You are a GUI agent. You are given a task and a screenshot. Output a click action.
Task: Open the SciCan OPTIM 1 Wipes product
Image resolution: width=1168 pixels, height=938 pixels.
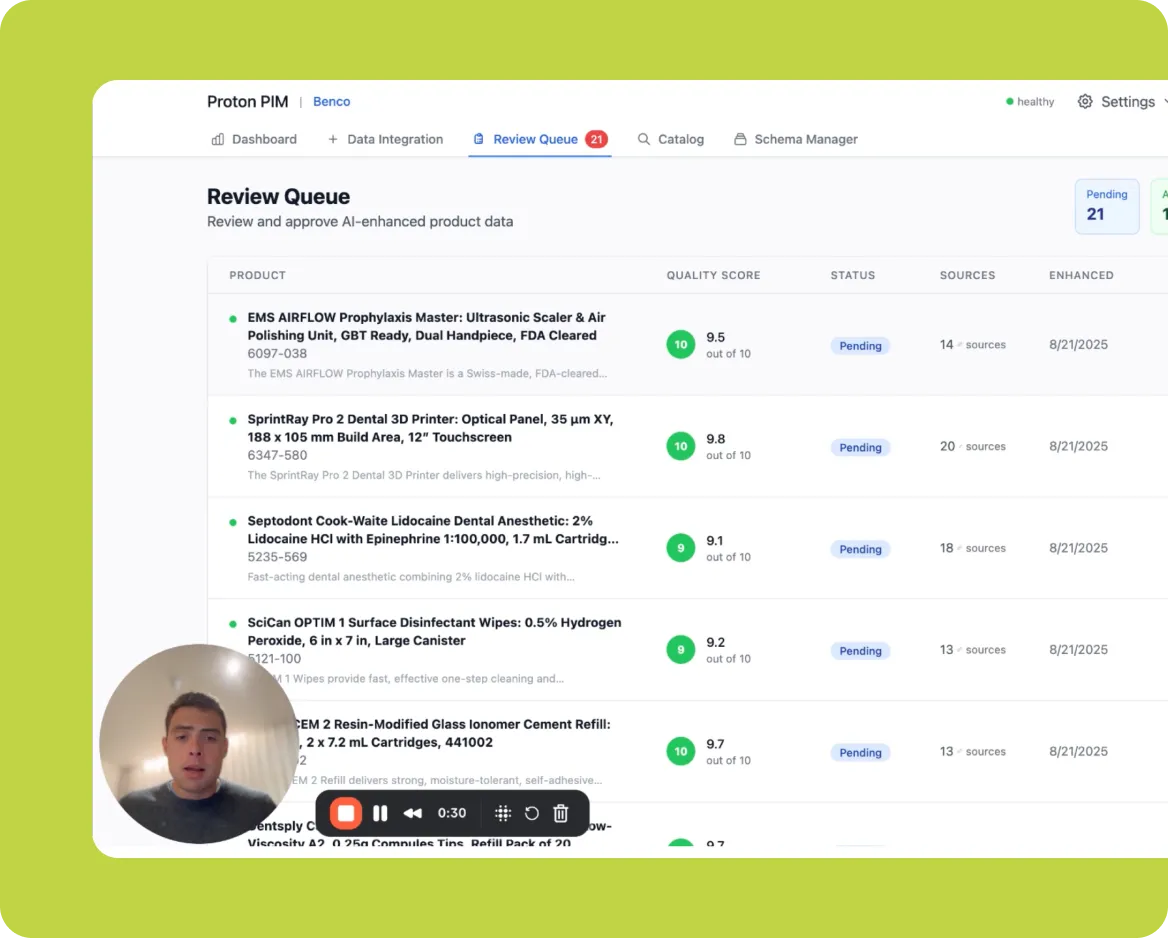(x=434, y=632)
